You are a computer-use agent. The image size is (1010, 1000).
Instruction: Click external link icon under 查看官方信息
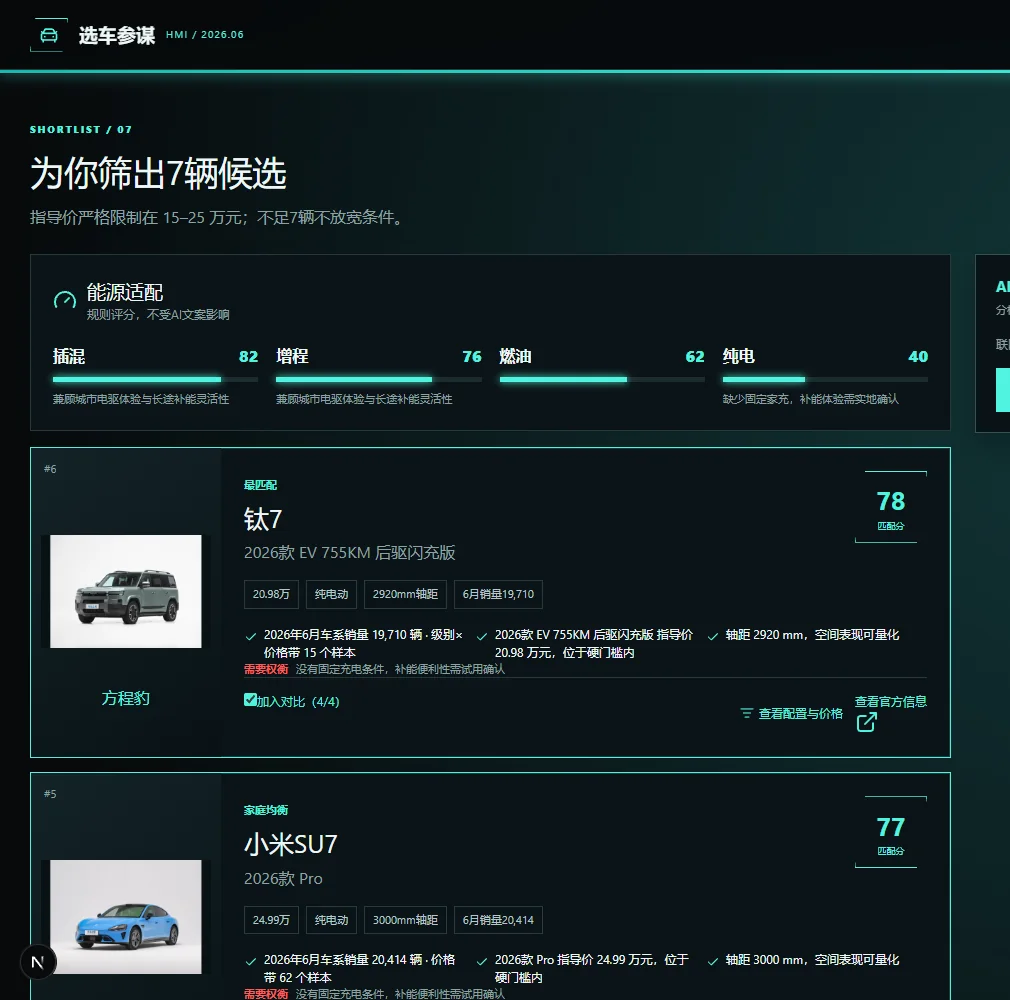coord(866,722)
